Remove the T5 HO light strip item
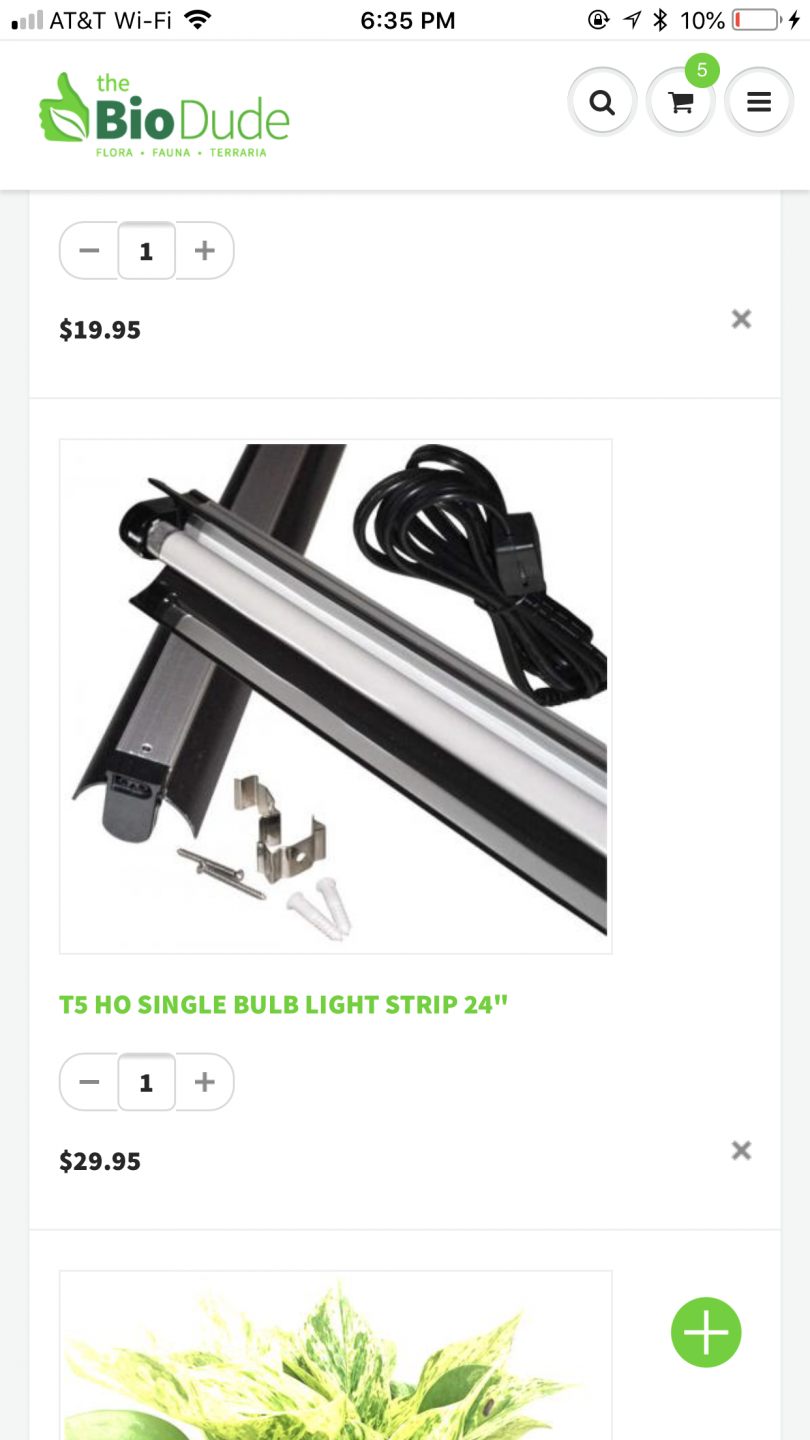810x1440 pixels. point(741,1150)
